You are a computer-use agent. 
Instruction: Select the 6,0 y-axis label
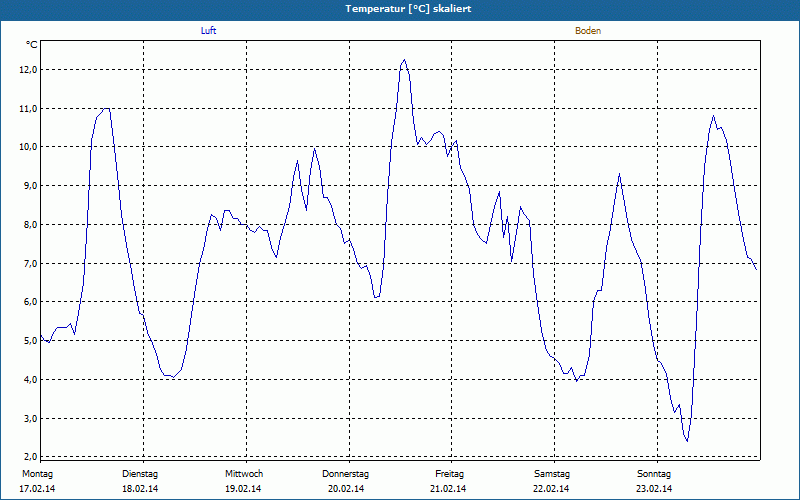click(x=30, y=302)
